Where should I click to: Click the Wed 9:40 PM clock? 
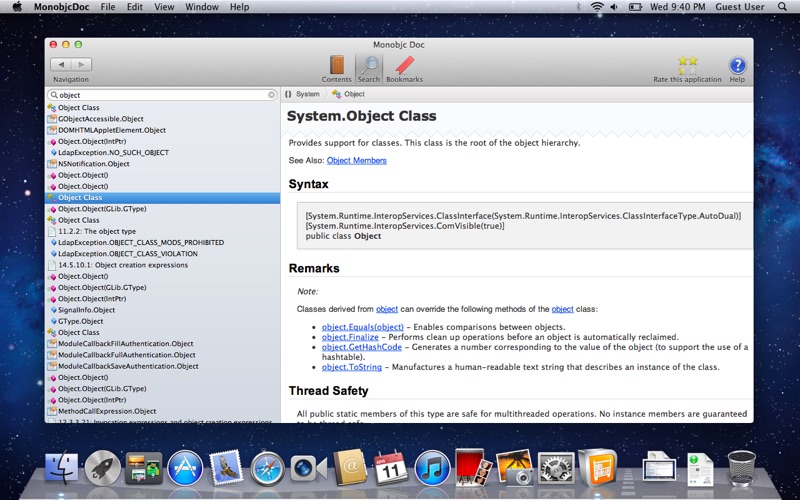tap(678, 7)
